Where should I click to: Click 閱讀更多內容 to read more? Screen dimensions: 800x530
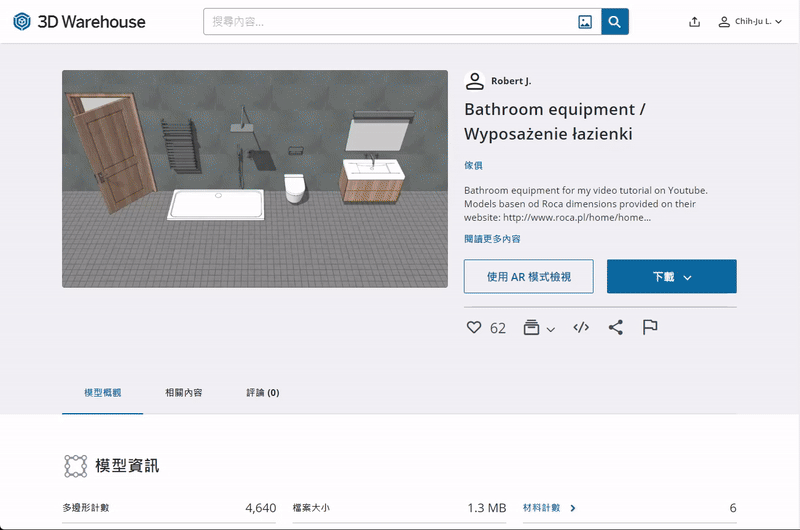pos(492,239)
